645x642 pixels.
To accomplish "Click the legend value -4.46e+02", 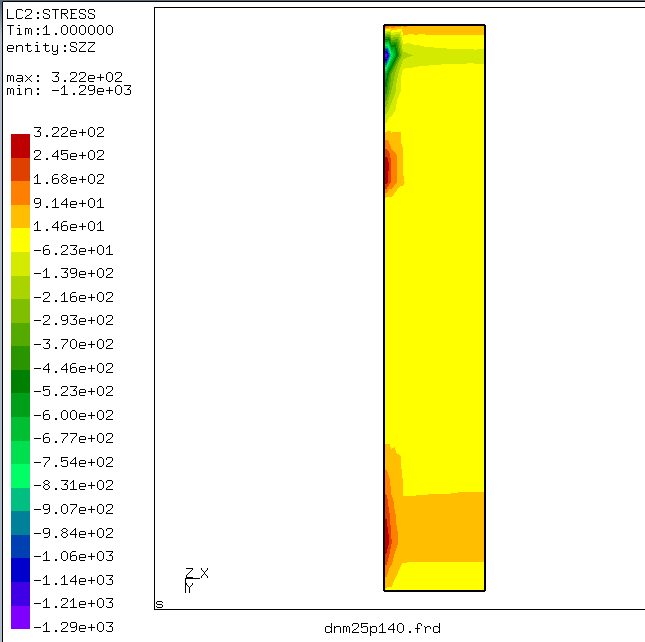I will tap(73, 368).
